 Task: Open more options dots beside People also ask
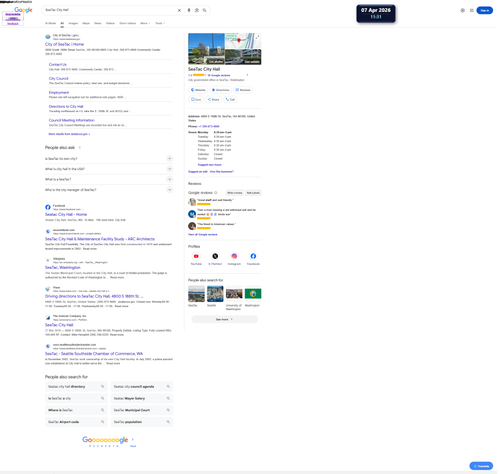[x=80, y=147]
